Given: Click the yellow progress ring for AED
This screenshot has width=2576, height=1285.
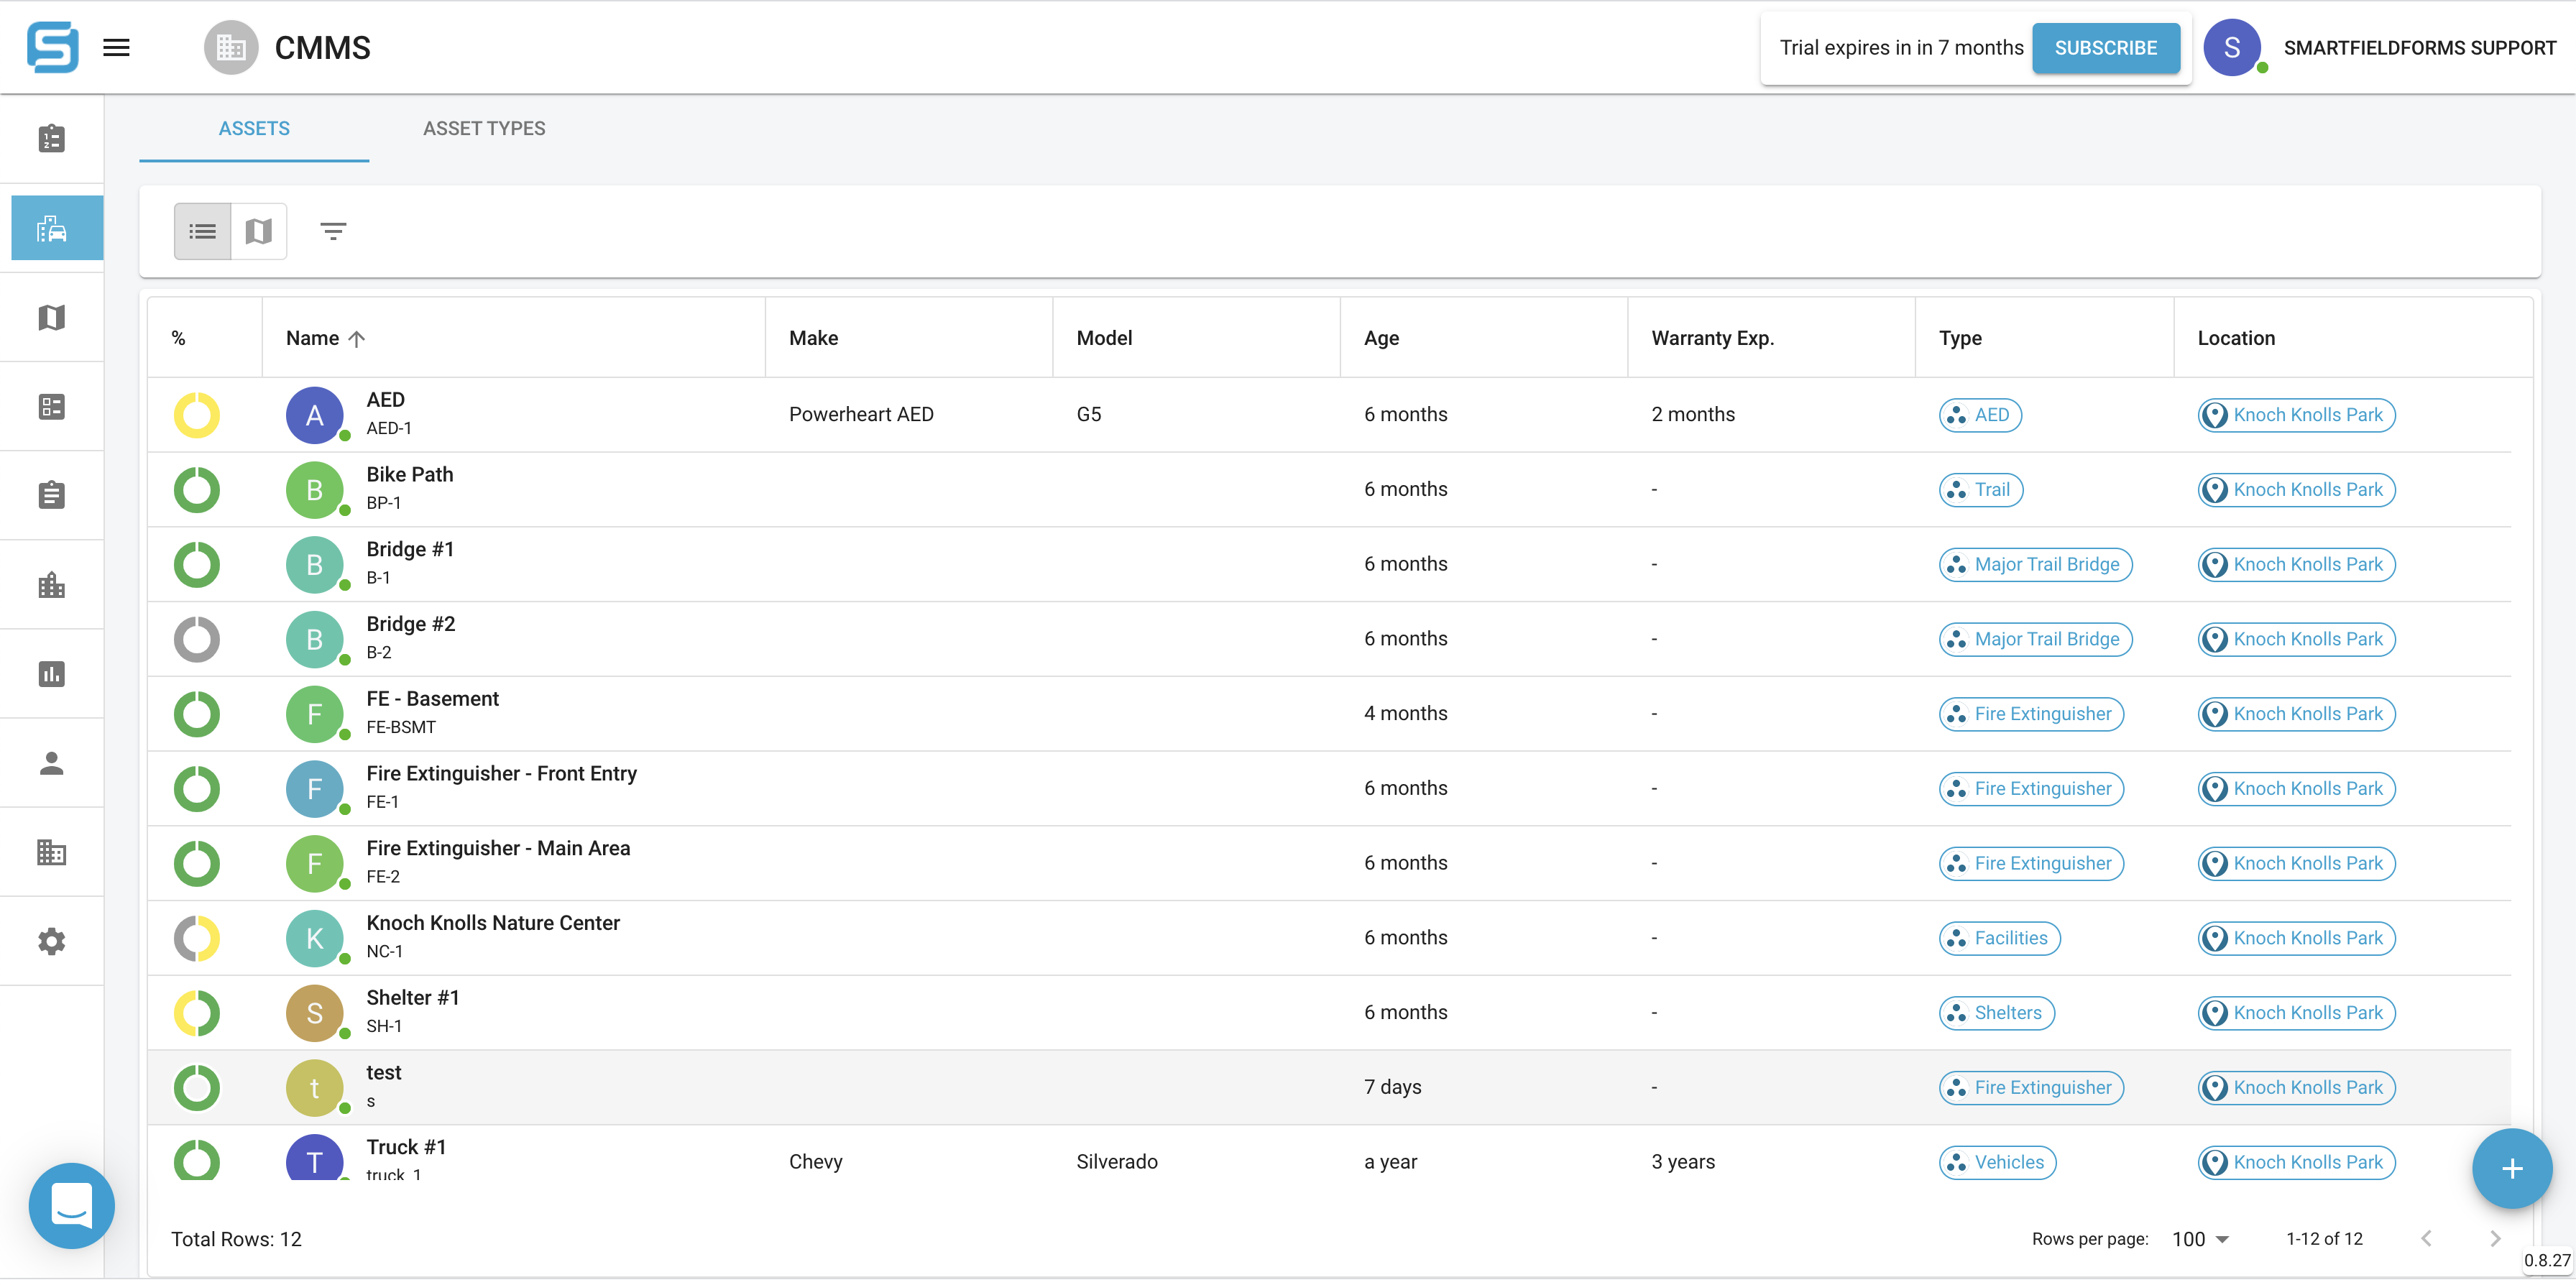Looking at the screenshot, I should point(197,415).
